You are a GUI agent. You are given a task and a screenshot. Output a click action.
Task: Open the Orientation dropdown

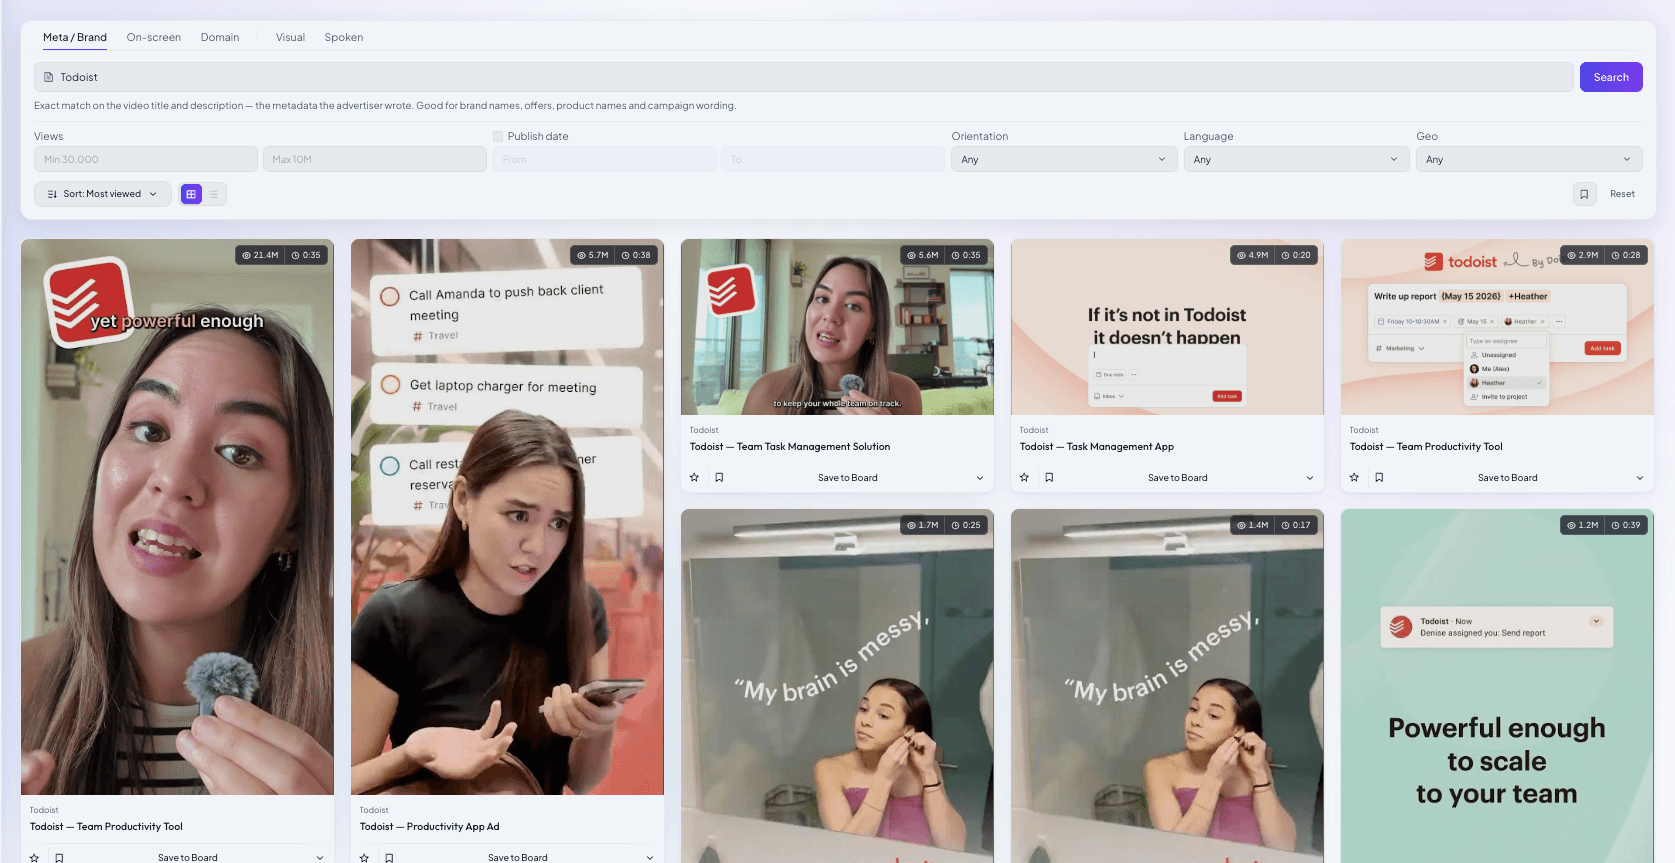click(1063, 159)
